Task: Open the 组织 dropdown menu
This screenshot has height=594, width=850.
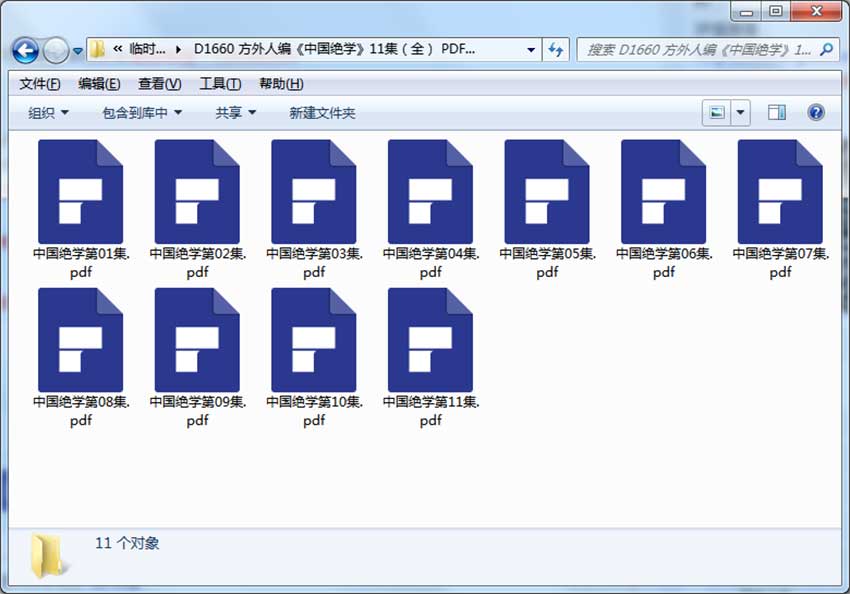Action: (x=48, y=113)
